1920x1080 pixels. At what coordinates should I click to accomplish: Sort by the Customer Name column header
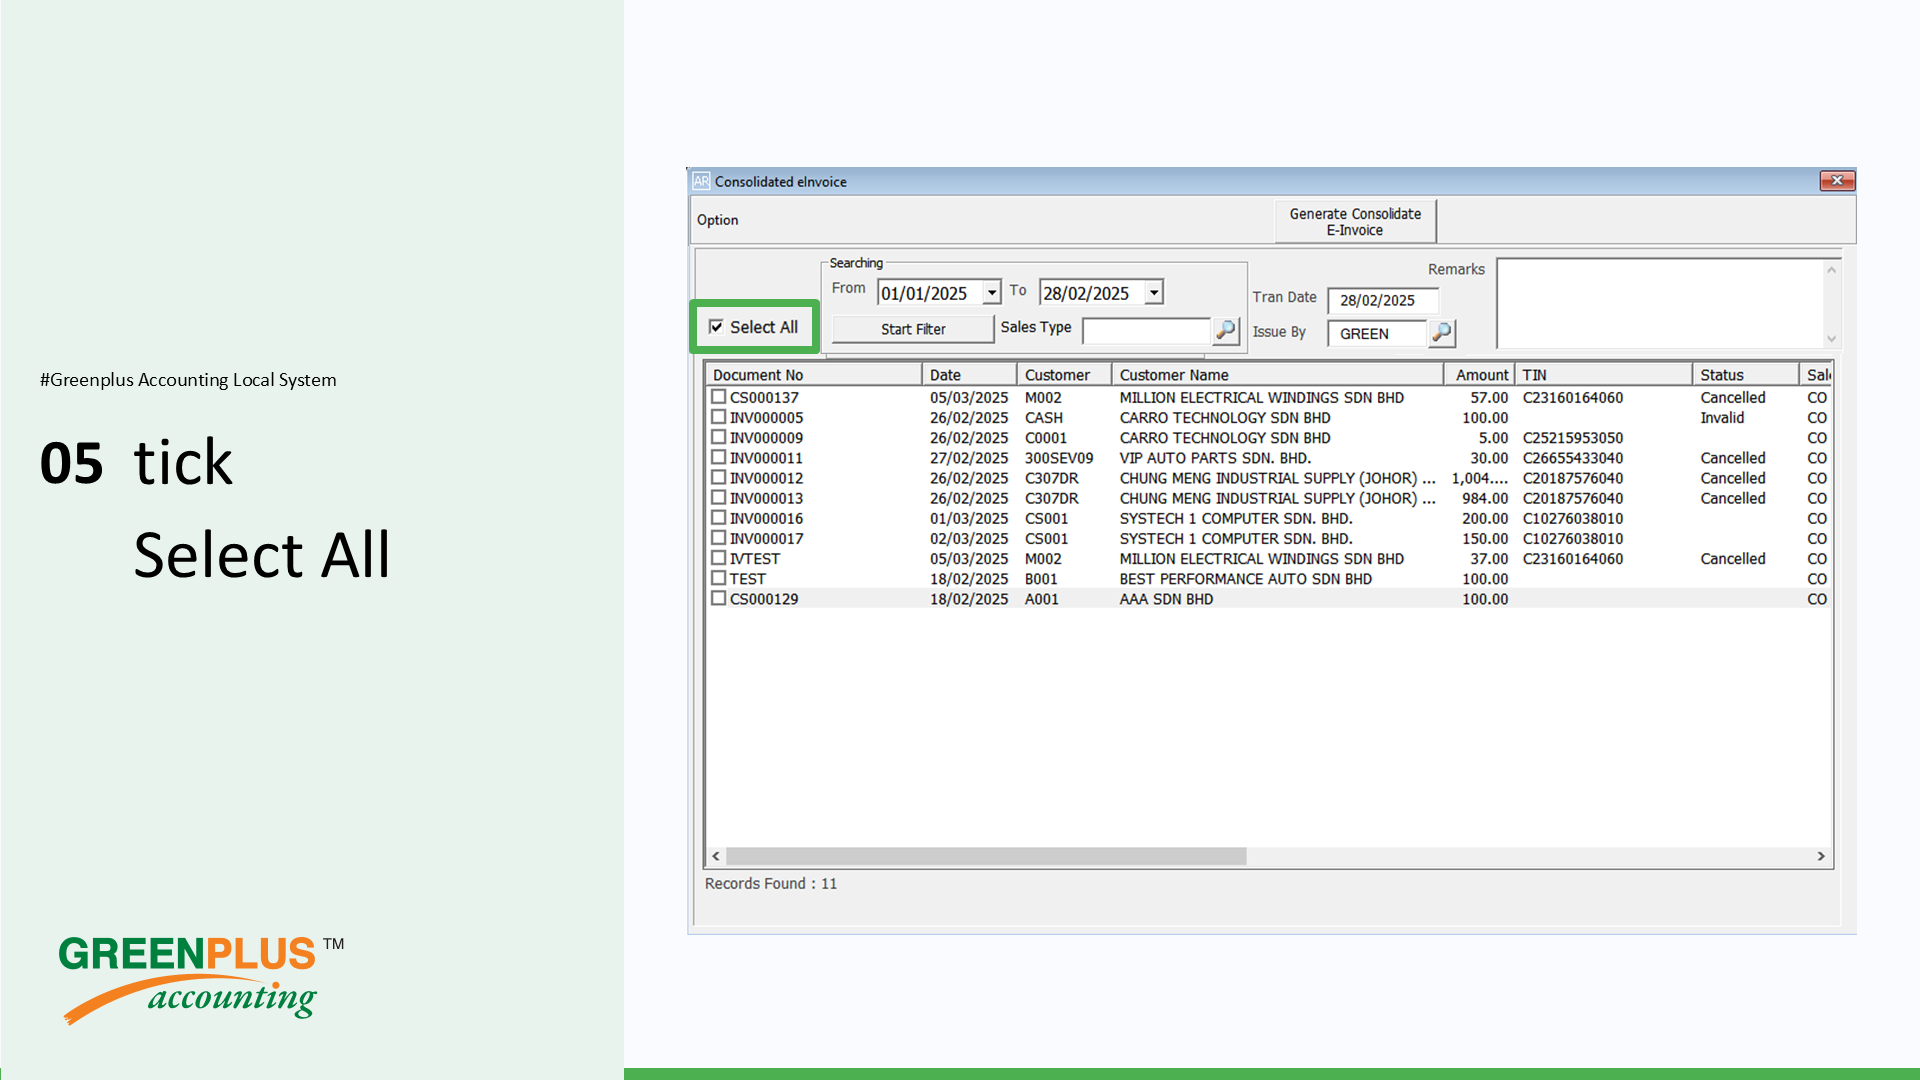(x=1278, y=374)
